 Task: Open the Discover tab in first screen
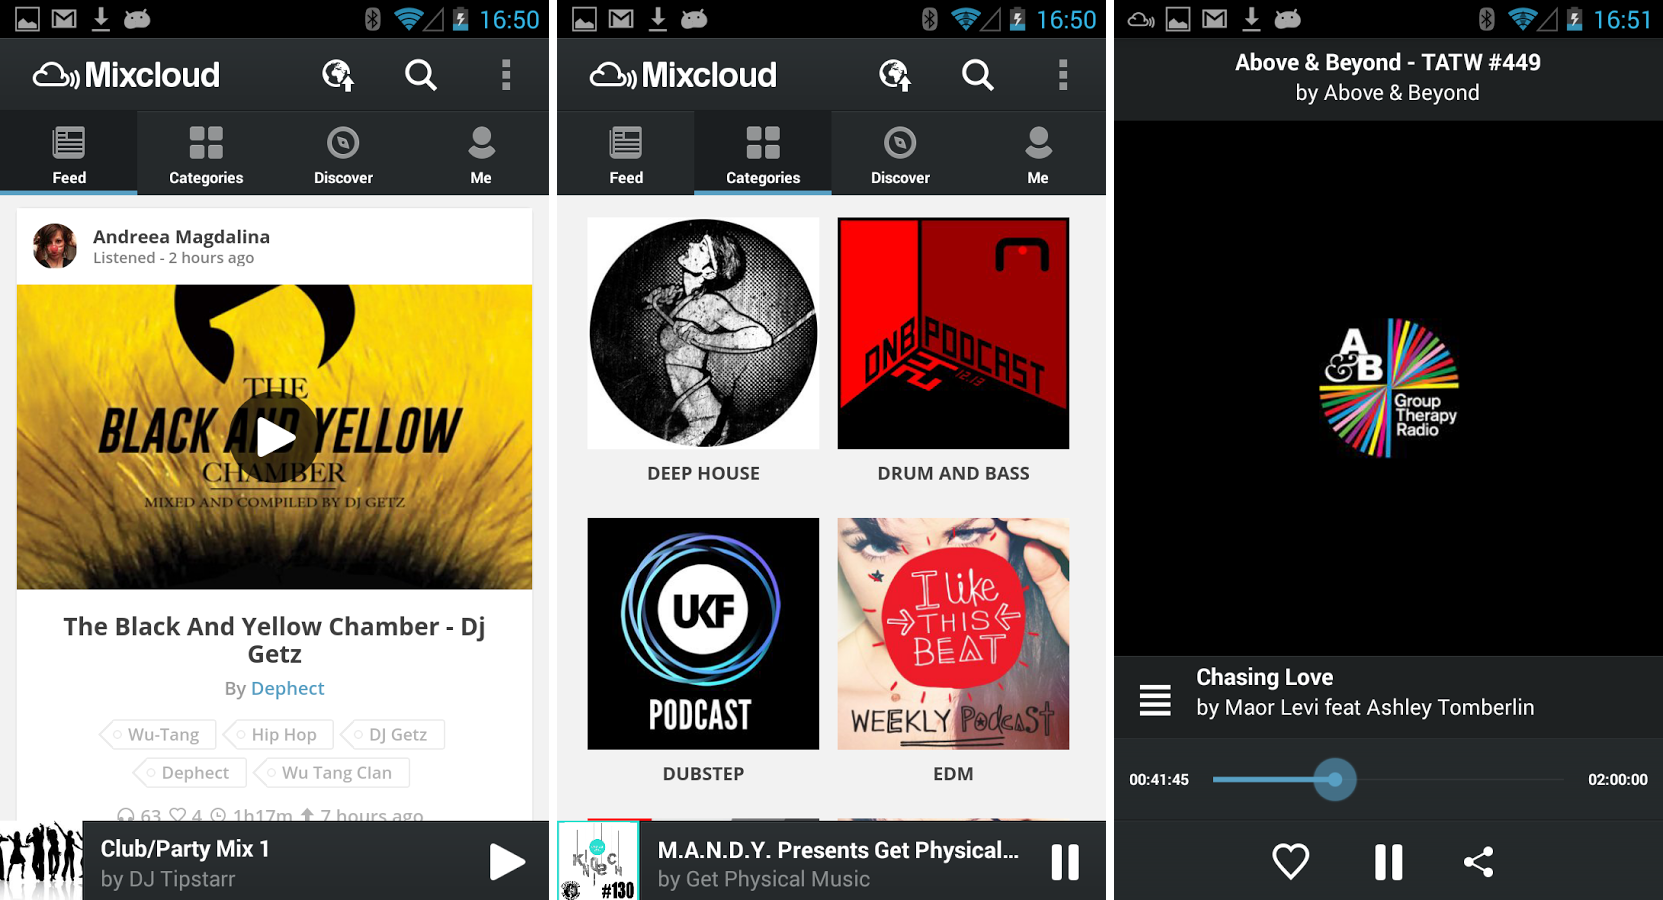[343, 153]
